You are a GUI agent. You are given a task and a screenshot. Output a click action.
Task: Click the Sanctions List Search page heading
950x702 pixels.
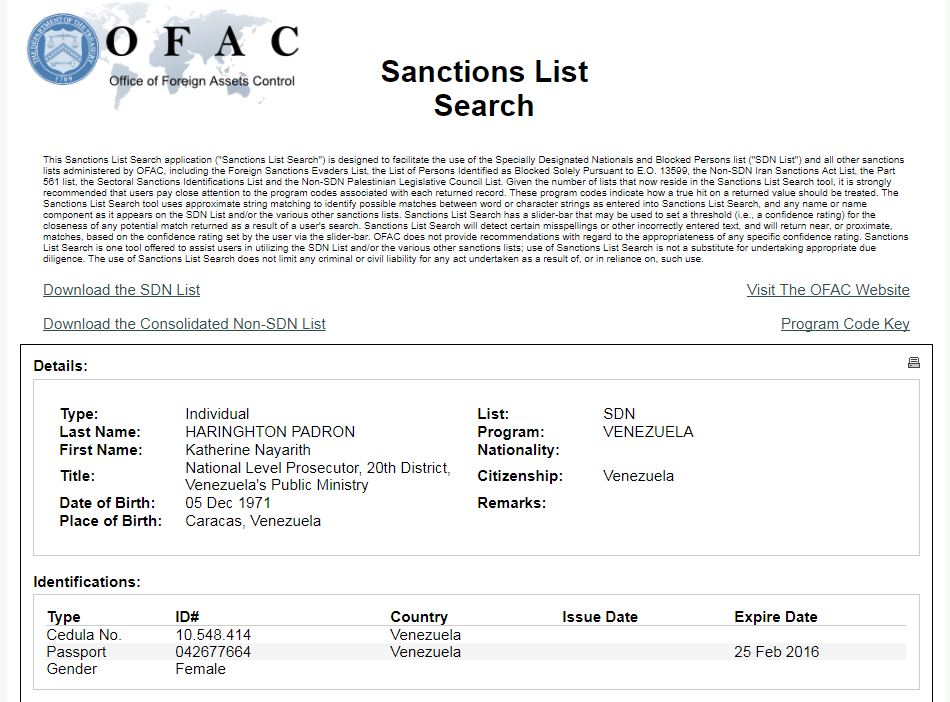tap(484, 88)
